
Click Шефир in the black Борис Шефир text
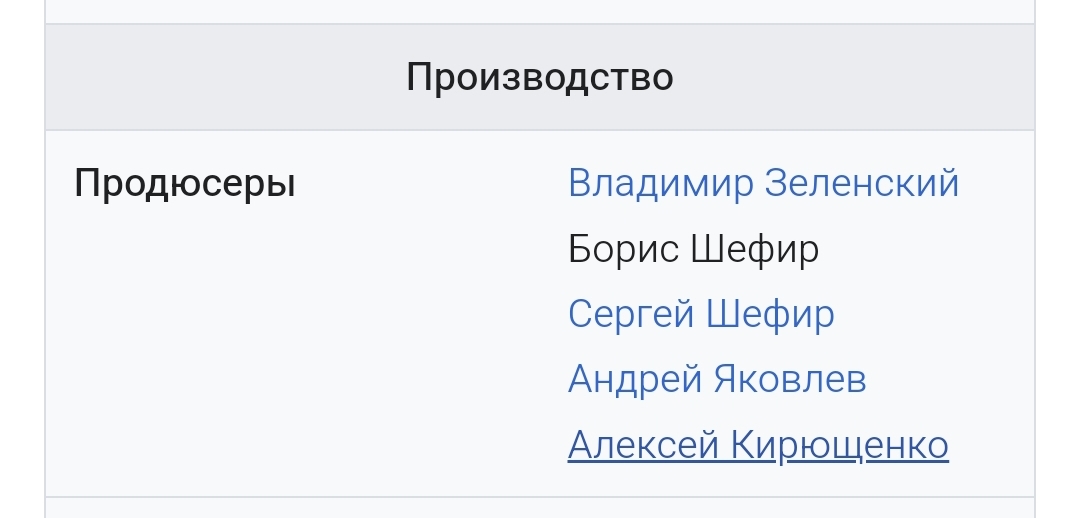(755, 249)
